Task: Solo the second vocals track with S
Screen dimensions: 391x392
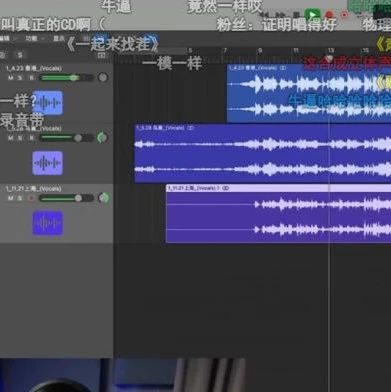Action: tap(20, 138)
